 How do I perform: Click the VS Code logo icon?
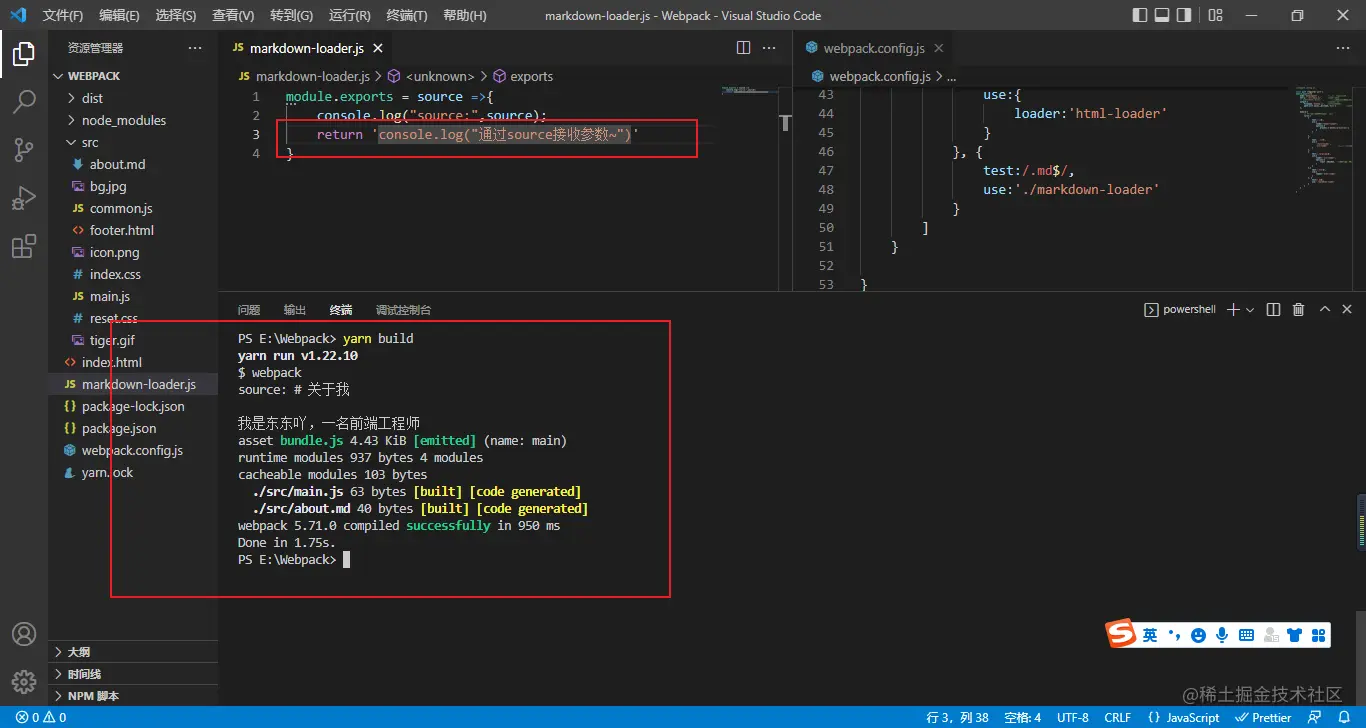(x=17, y=15)
